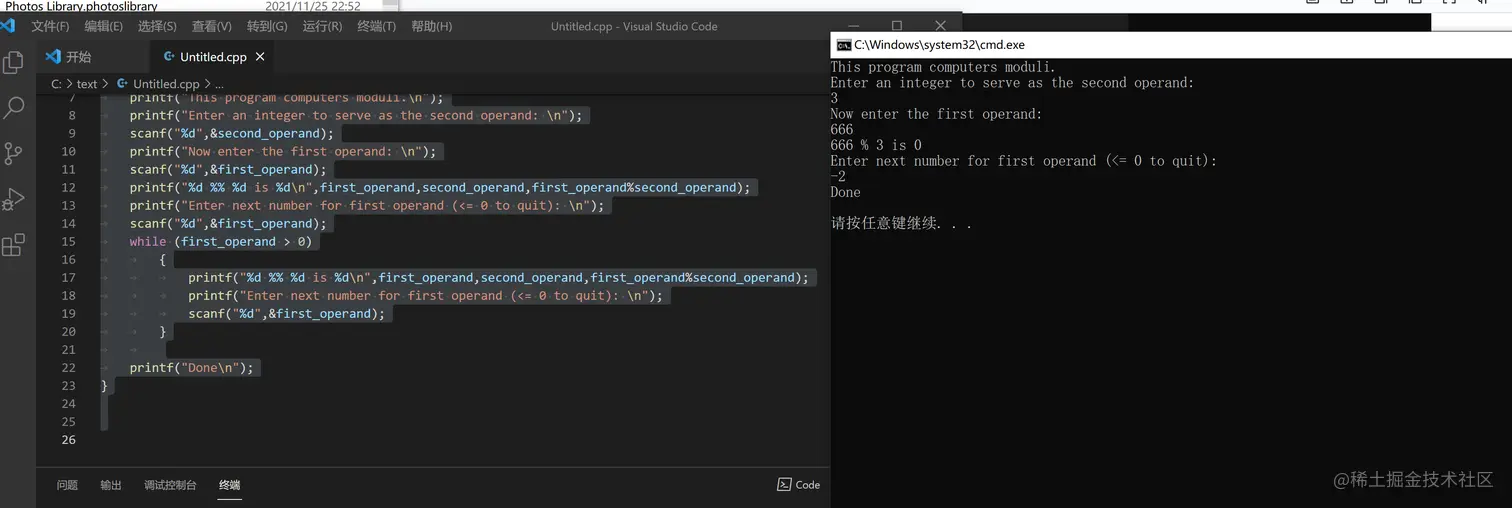Click the VS Code logo in title bar
The width and height of the screenshot is (1512, 508).
point(8,26)
